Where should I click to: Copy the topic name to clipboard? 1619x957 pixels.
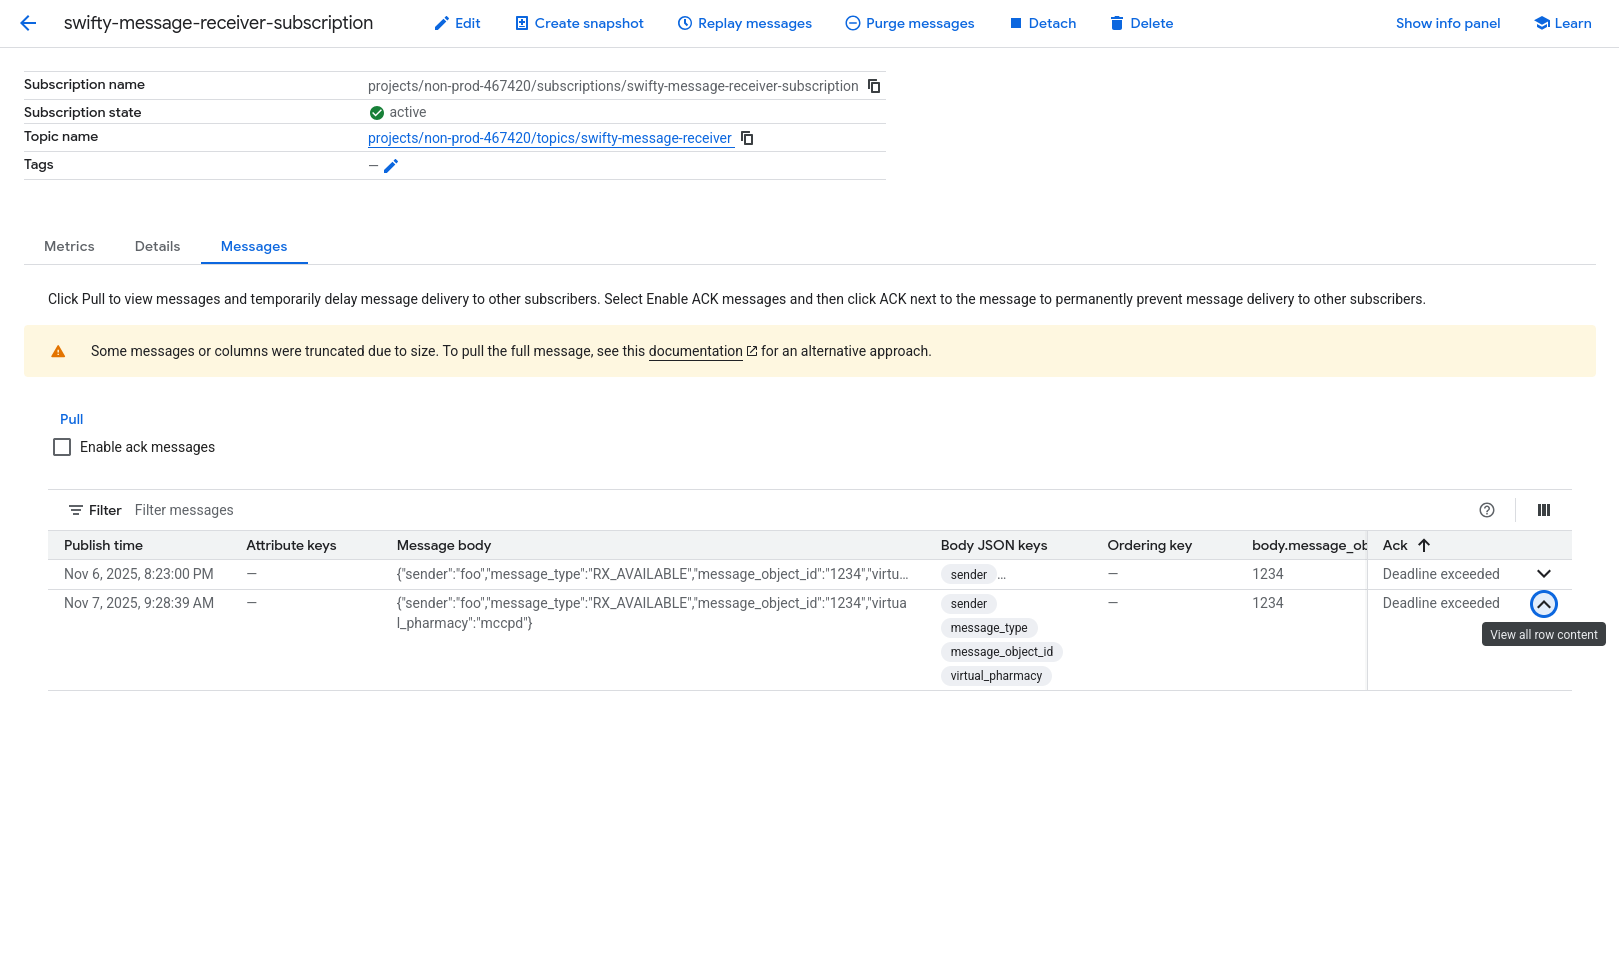747,138
